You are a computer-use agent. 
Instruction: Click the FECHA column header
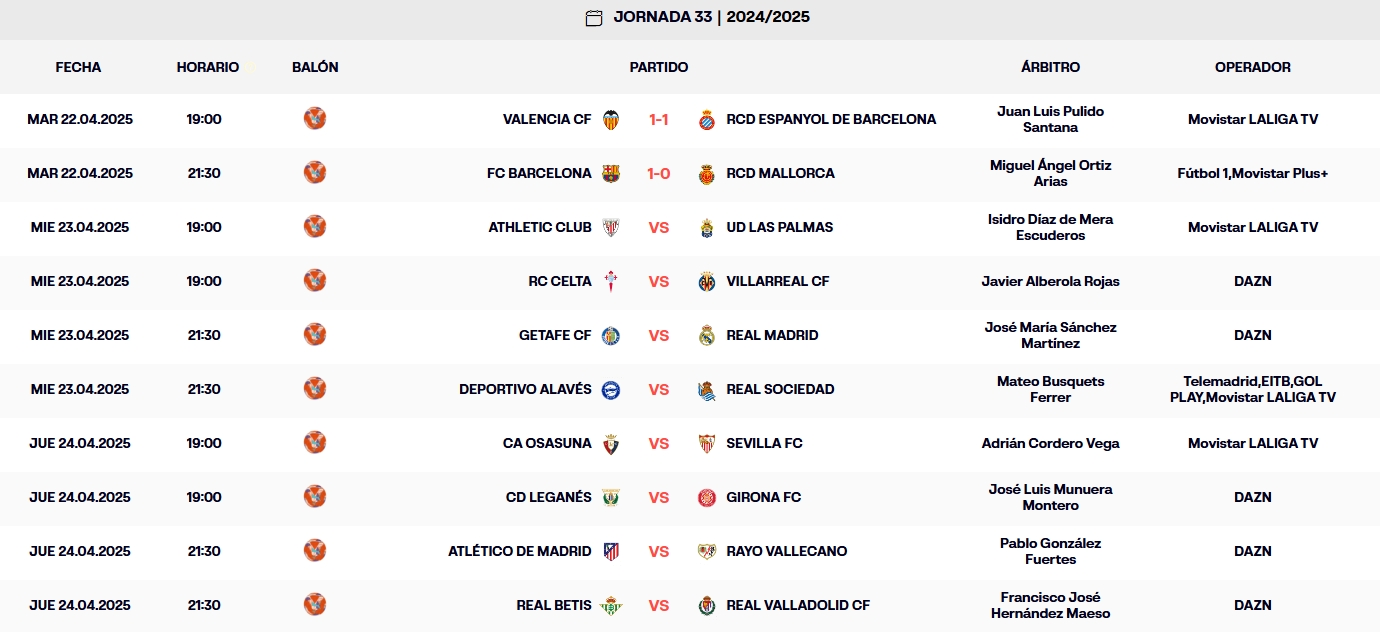click(78, 67)
